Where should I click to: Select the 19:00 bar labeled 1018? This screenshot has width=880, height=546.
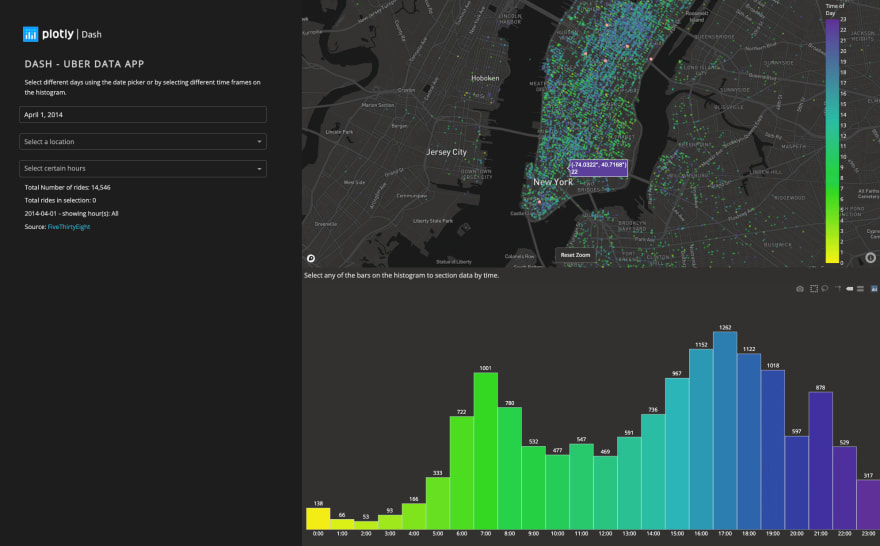[x=773, y=449]
